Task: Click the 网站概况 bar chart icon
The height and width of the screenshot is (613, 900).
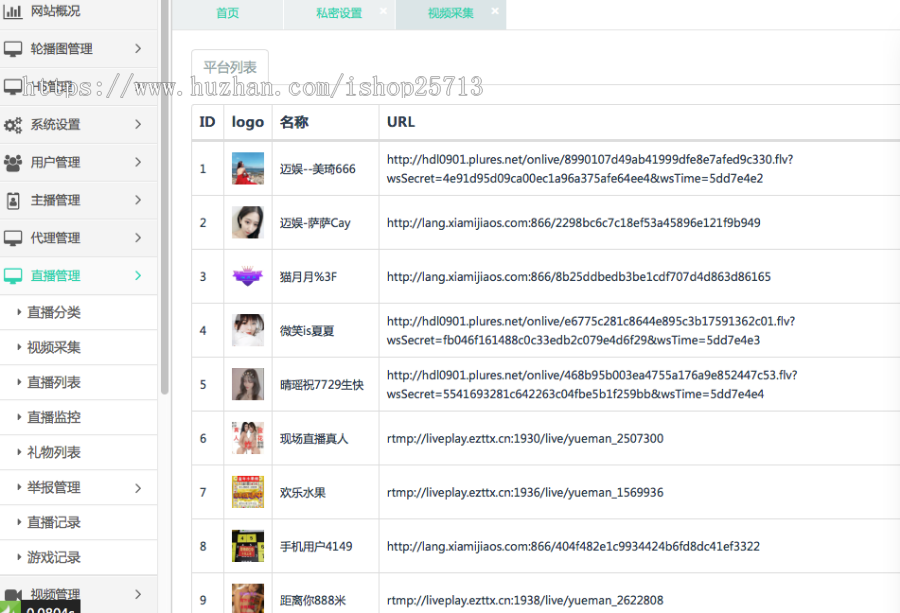Action: coord(13,12)
